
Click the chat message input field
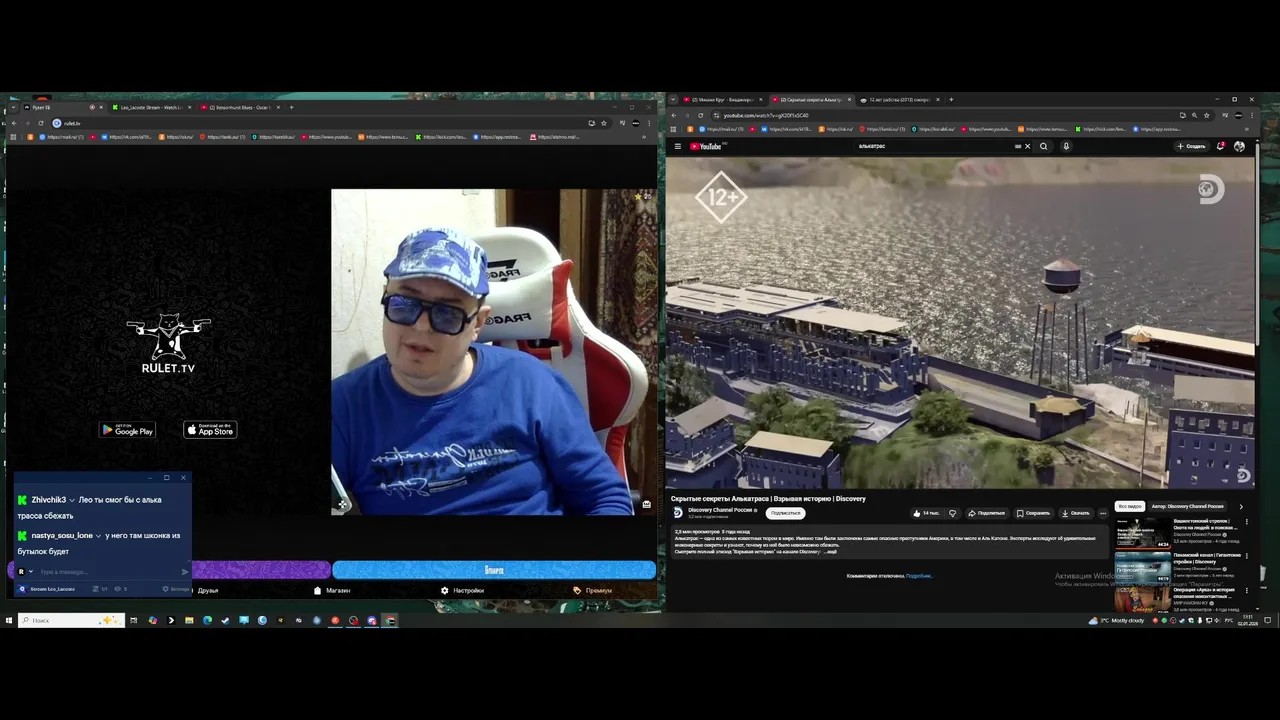[x=108, y=572]
